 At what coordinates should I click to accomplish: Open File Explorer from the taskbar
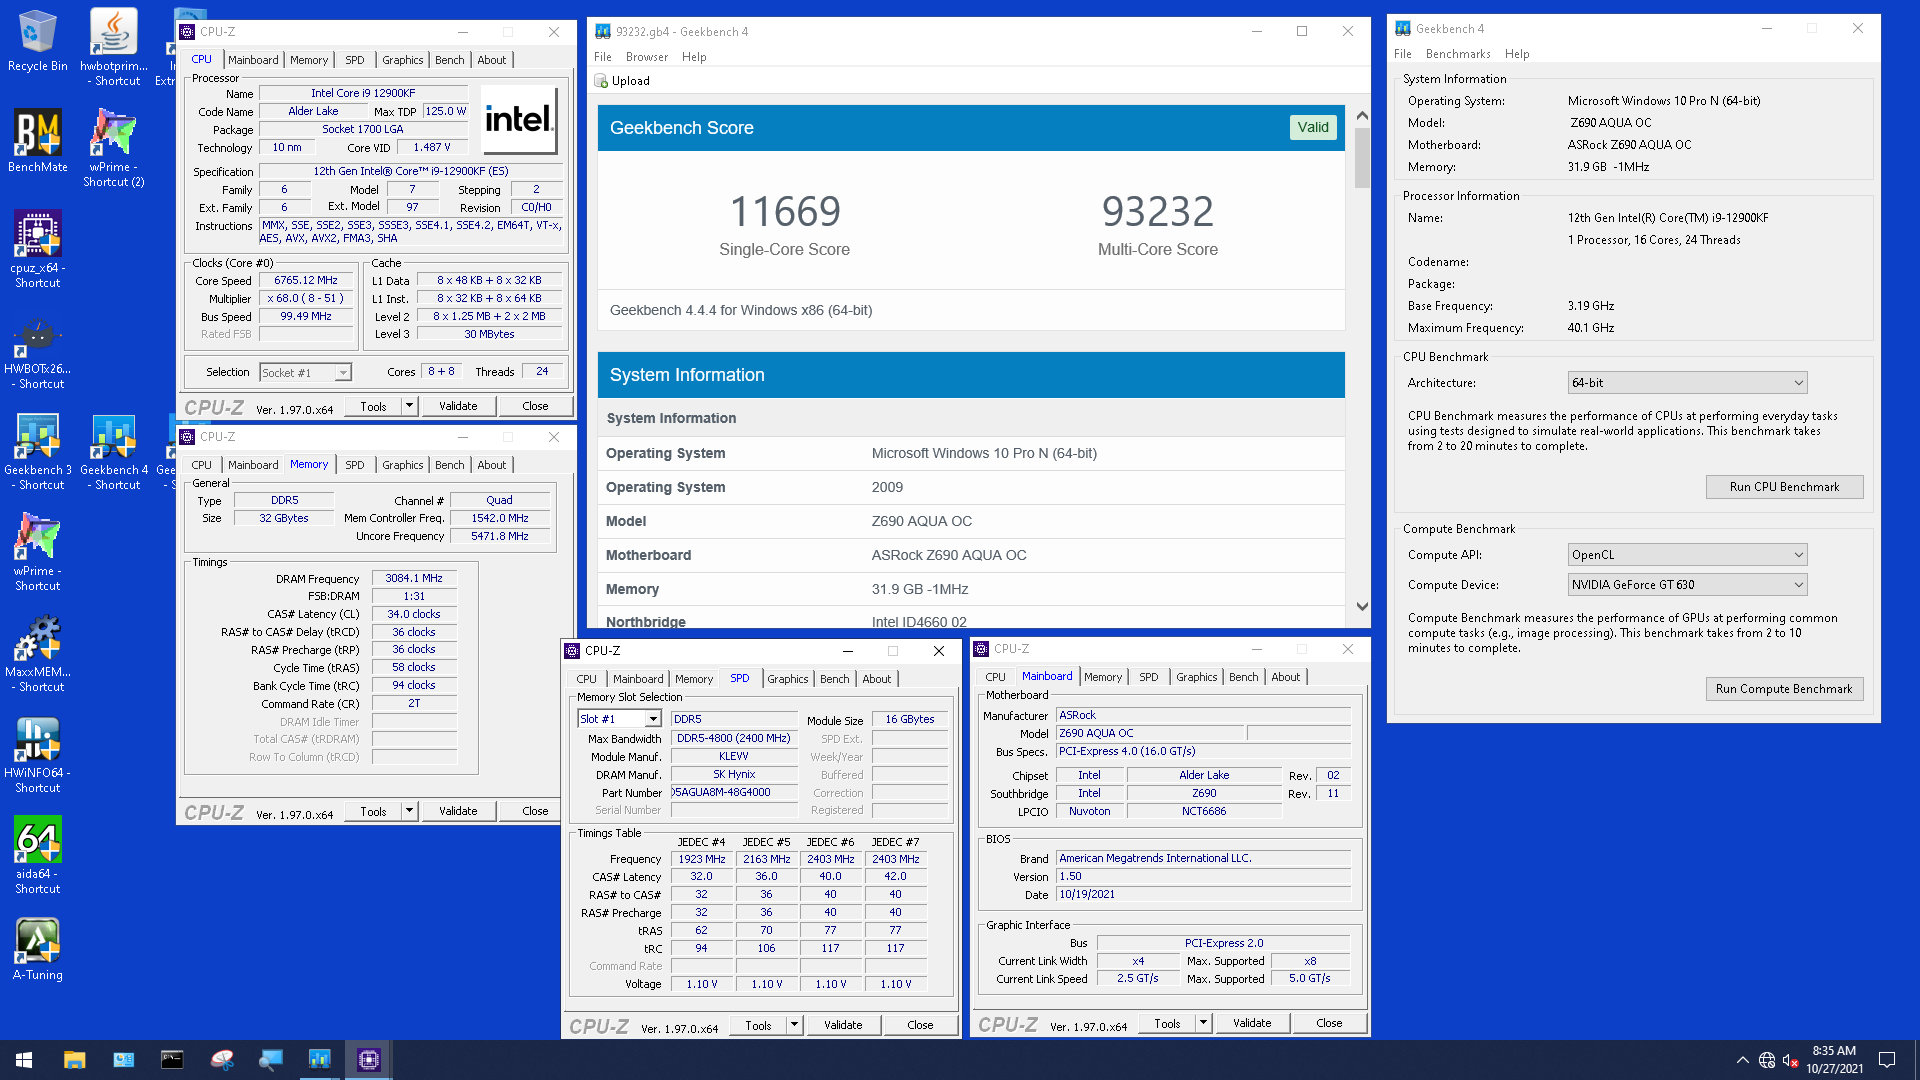[74, 1060]
